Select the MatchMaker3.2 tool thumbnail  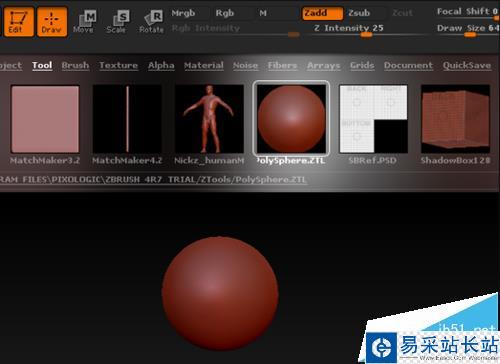pyautogui.click(x=45, y=119)
